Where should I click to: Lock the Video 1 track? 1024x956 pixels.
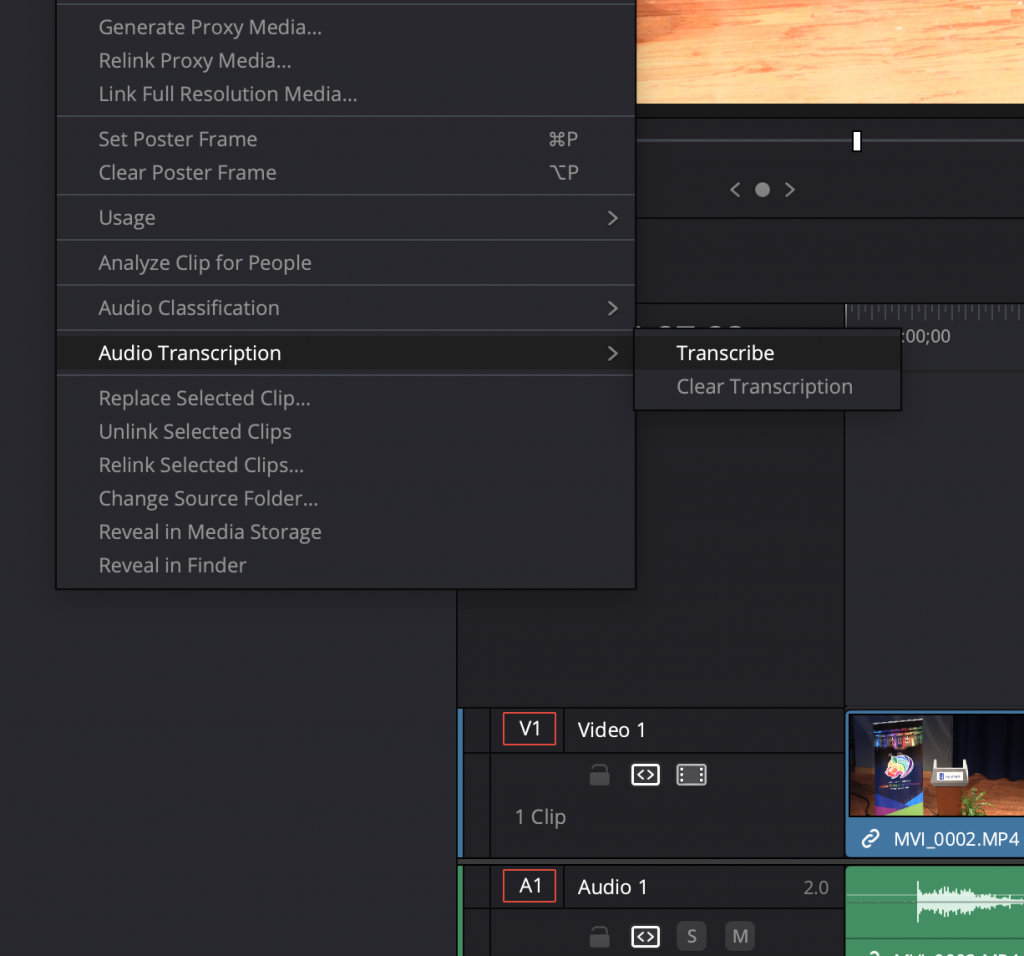point(599,775)
